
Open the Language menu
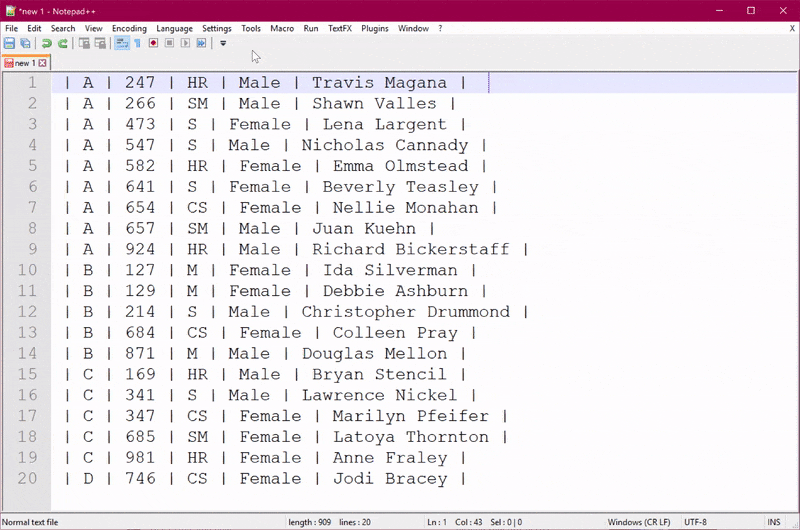175,29
